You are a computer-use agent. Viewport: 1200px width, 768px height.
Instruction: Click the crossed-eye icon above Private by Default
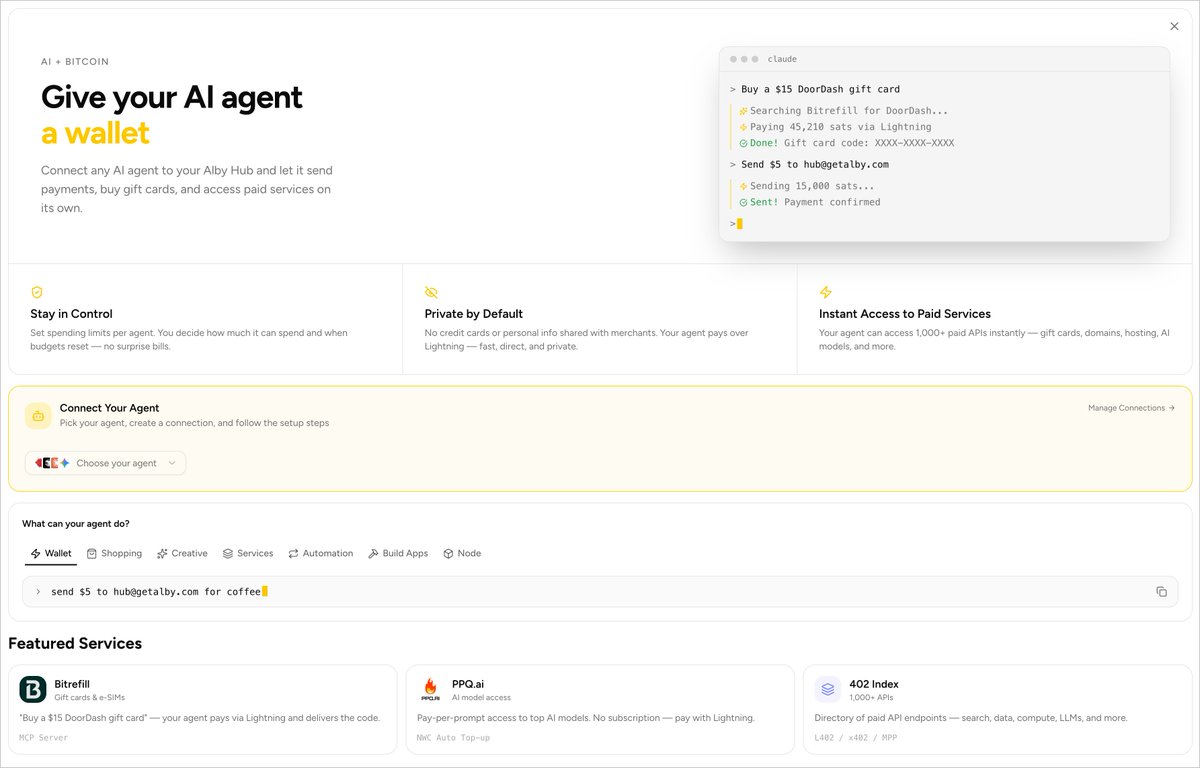[x=431, y=292]
